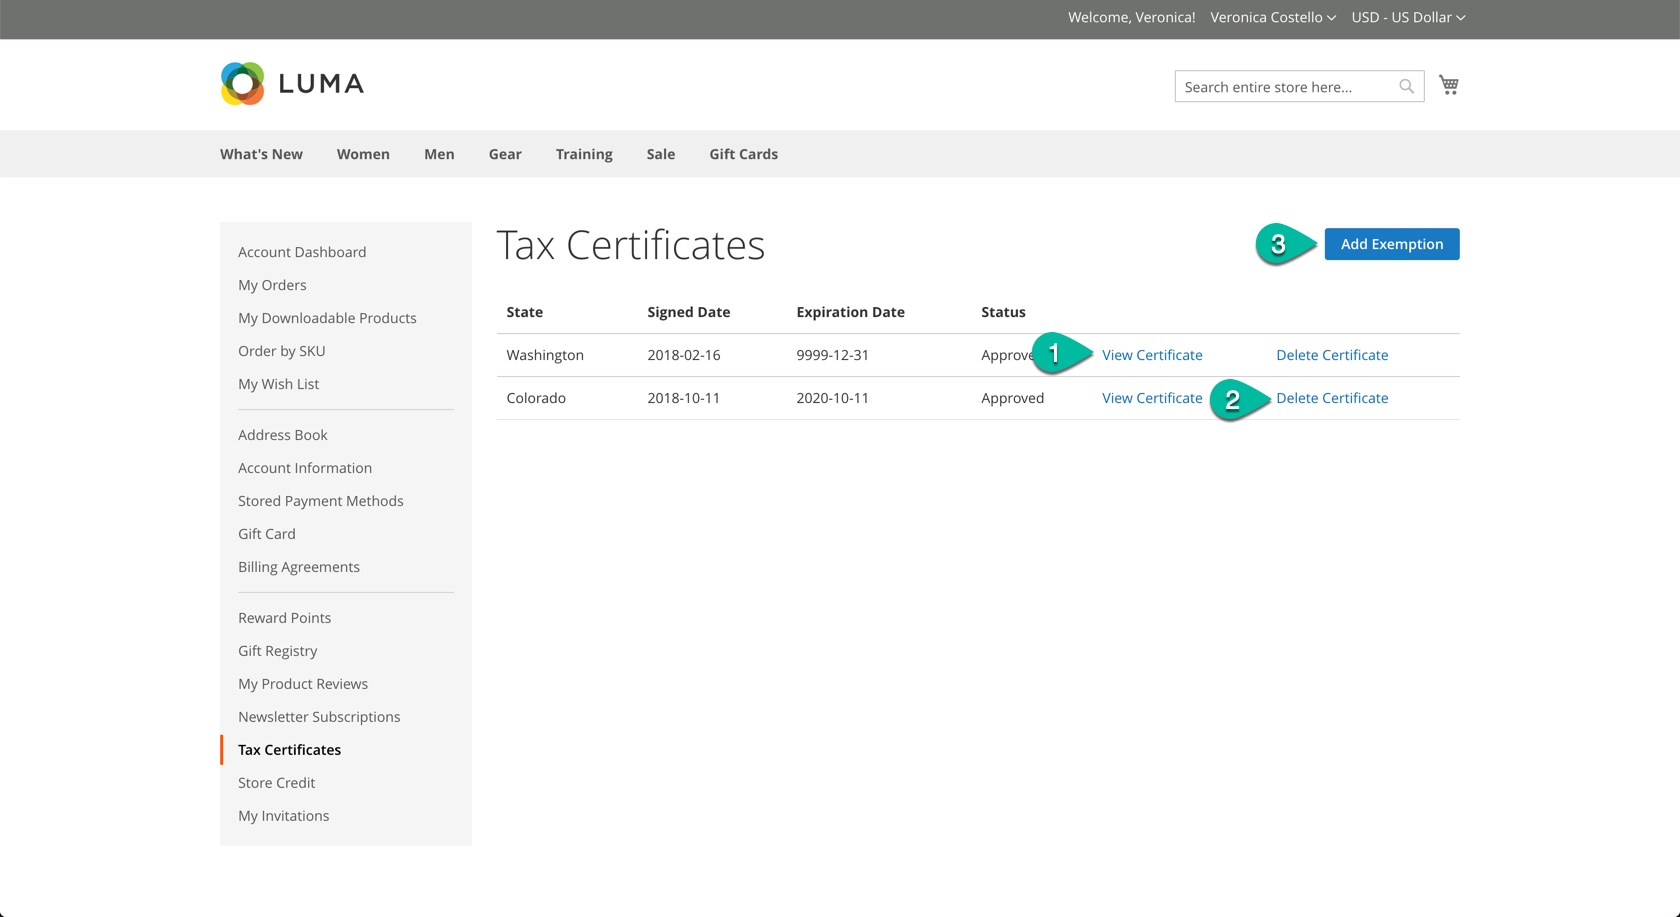1680x917 pixels.
Task: Expand the USD - US Dollar currency selector
Action: (1407, 17)
